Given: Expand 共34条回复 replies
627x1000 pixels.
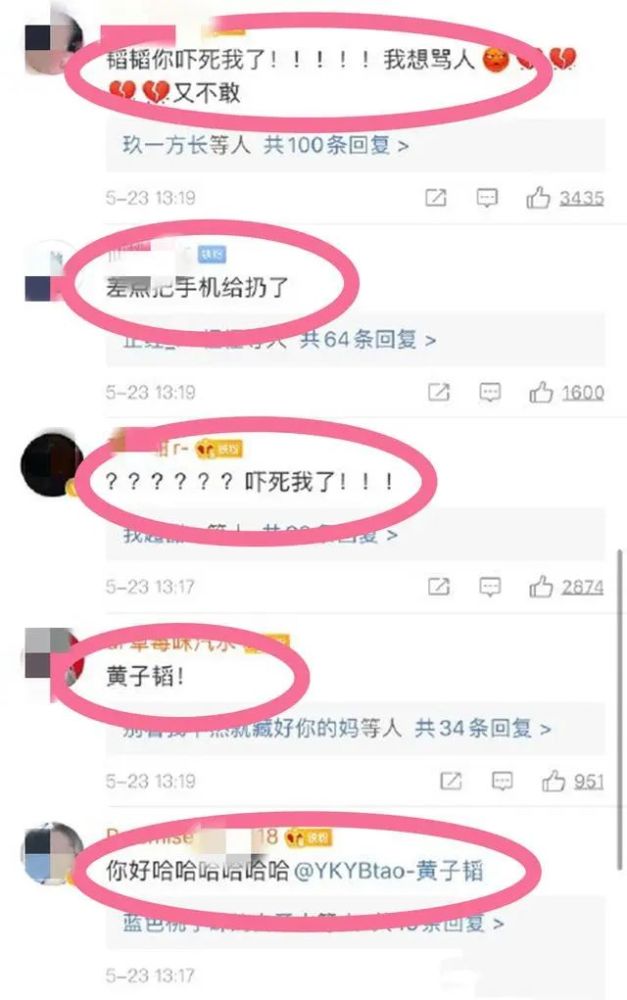Looking at the screenshot, I should point(483,728).
